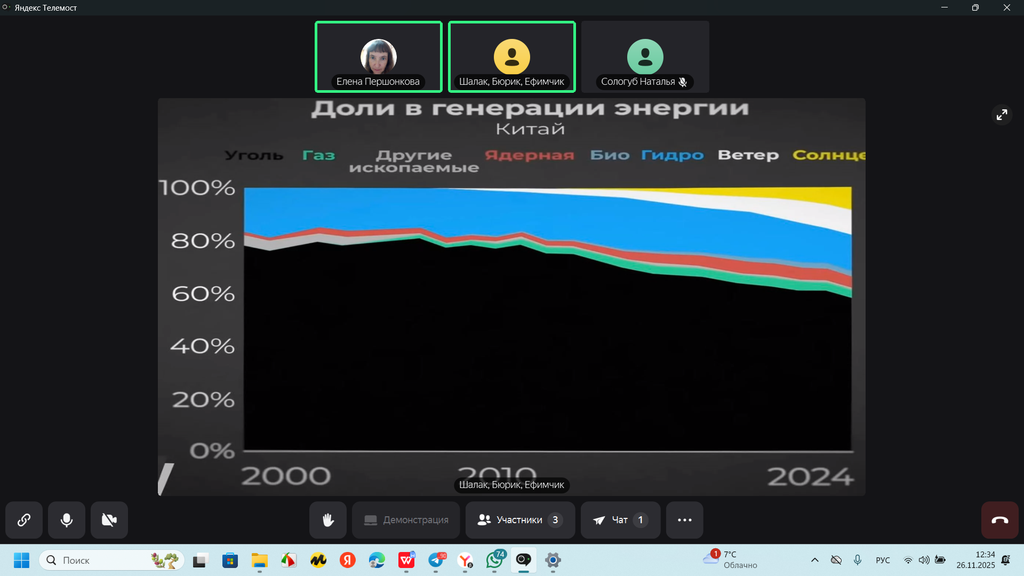This screenshot has width=1024, height=576.
Task: Toggle the camera on or off
Action: 109,520
